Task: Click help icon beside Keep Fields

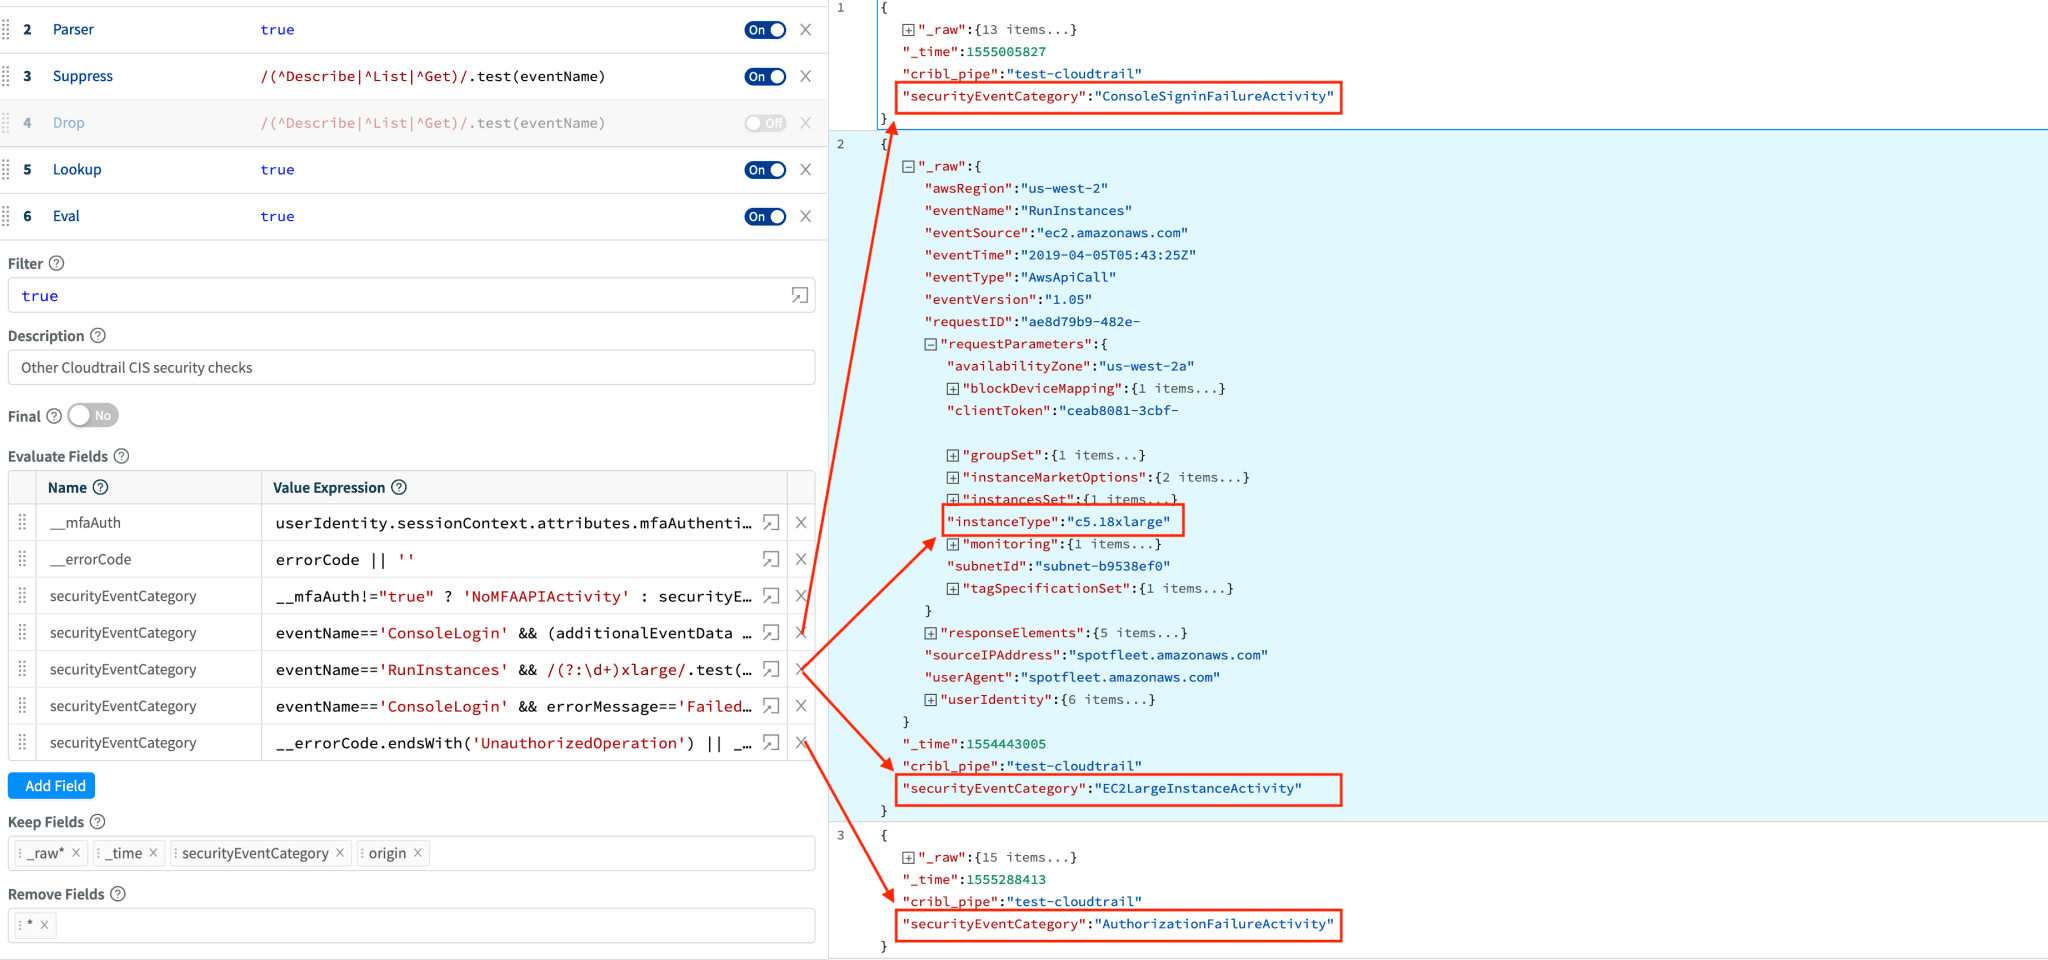Action: coord(98,822)
